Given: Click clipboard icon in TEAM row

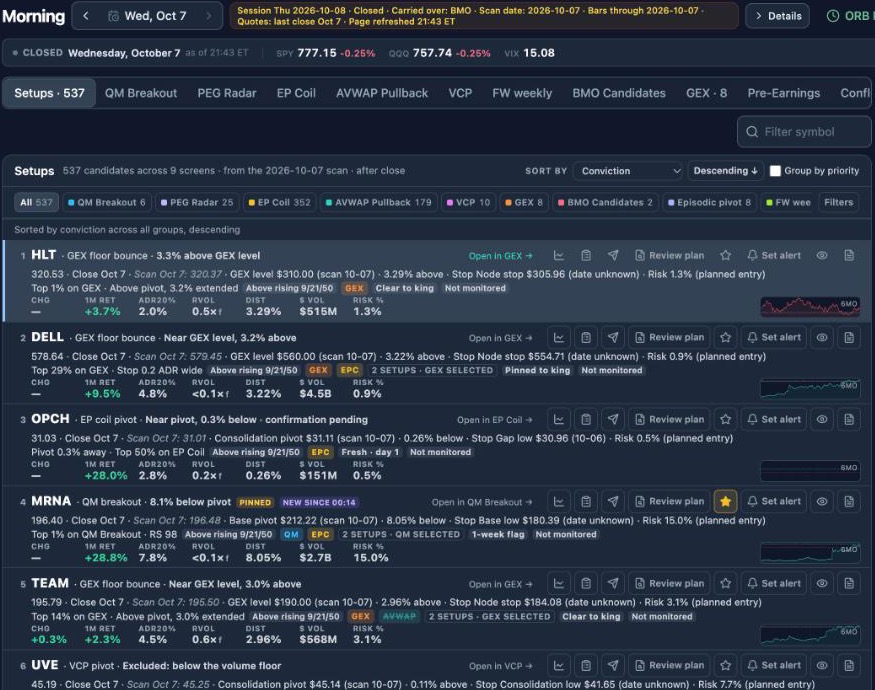Looking at the screenshot, I should [x=586, y=584].
